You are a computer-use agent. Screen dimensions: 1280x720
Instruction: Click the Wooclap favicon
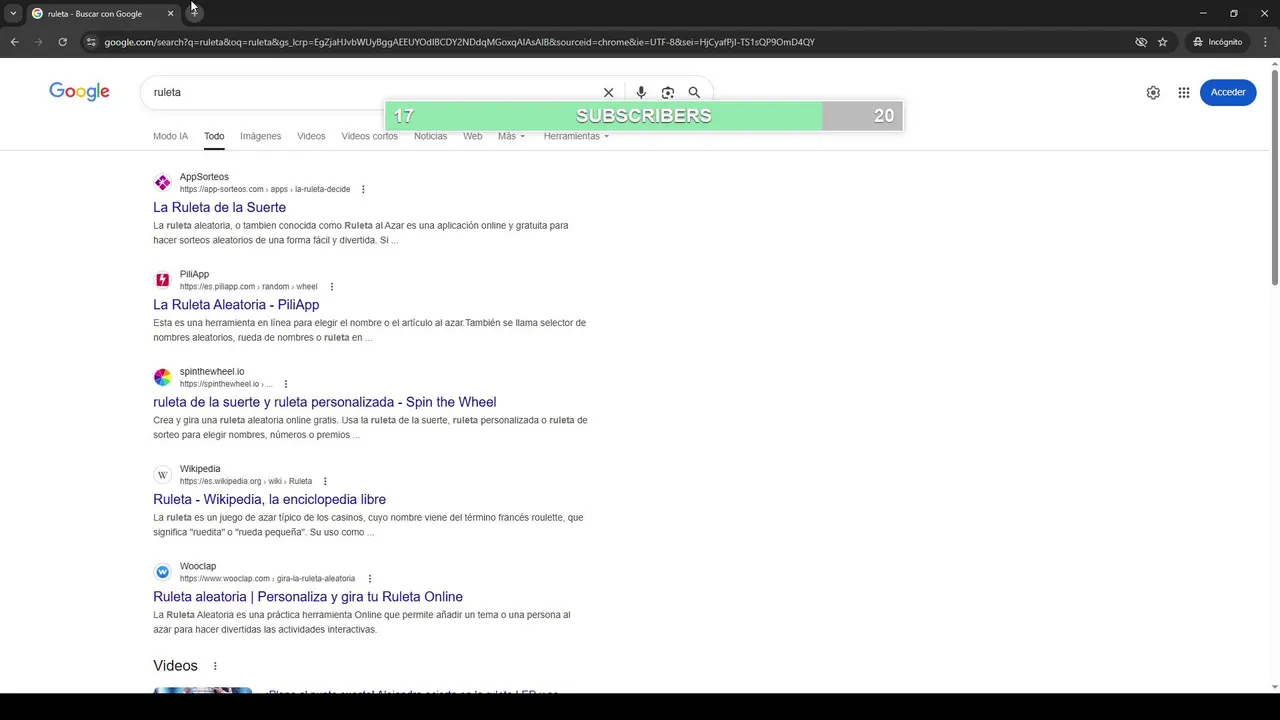click(162, 572)
